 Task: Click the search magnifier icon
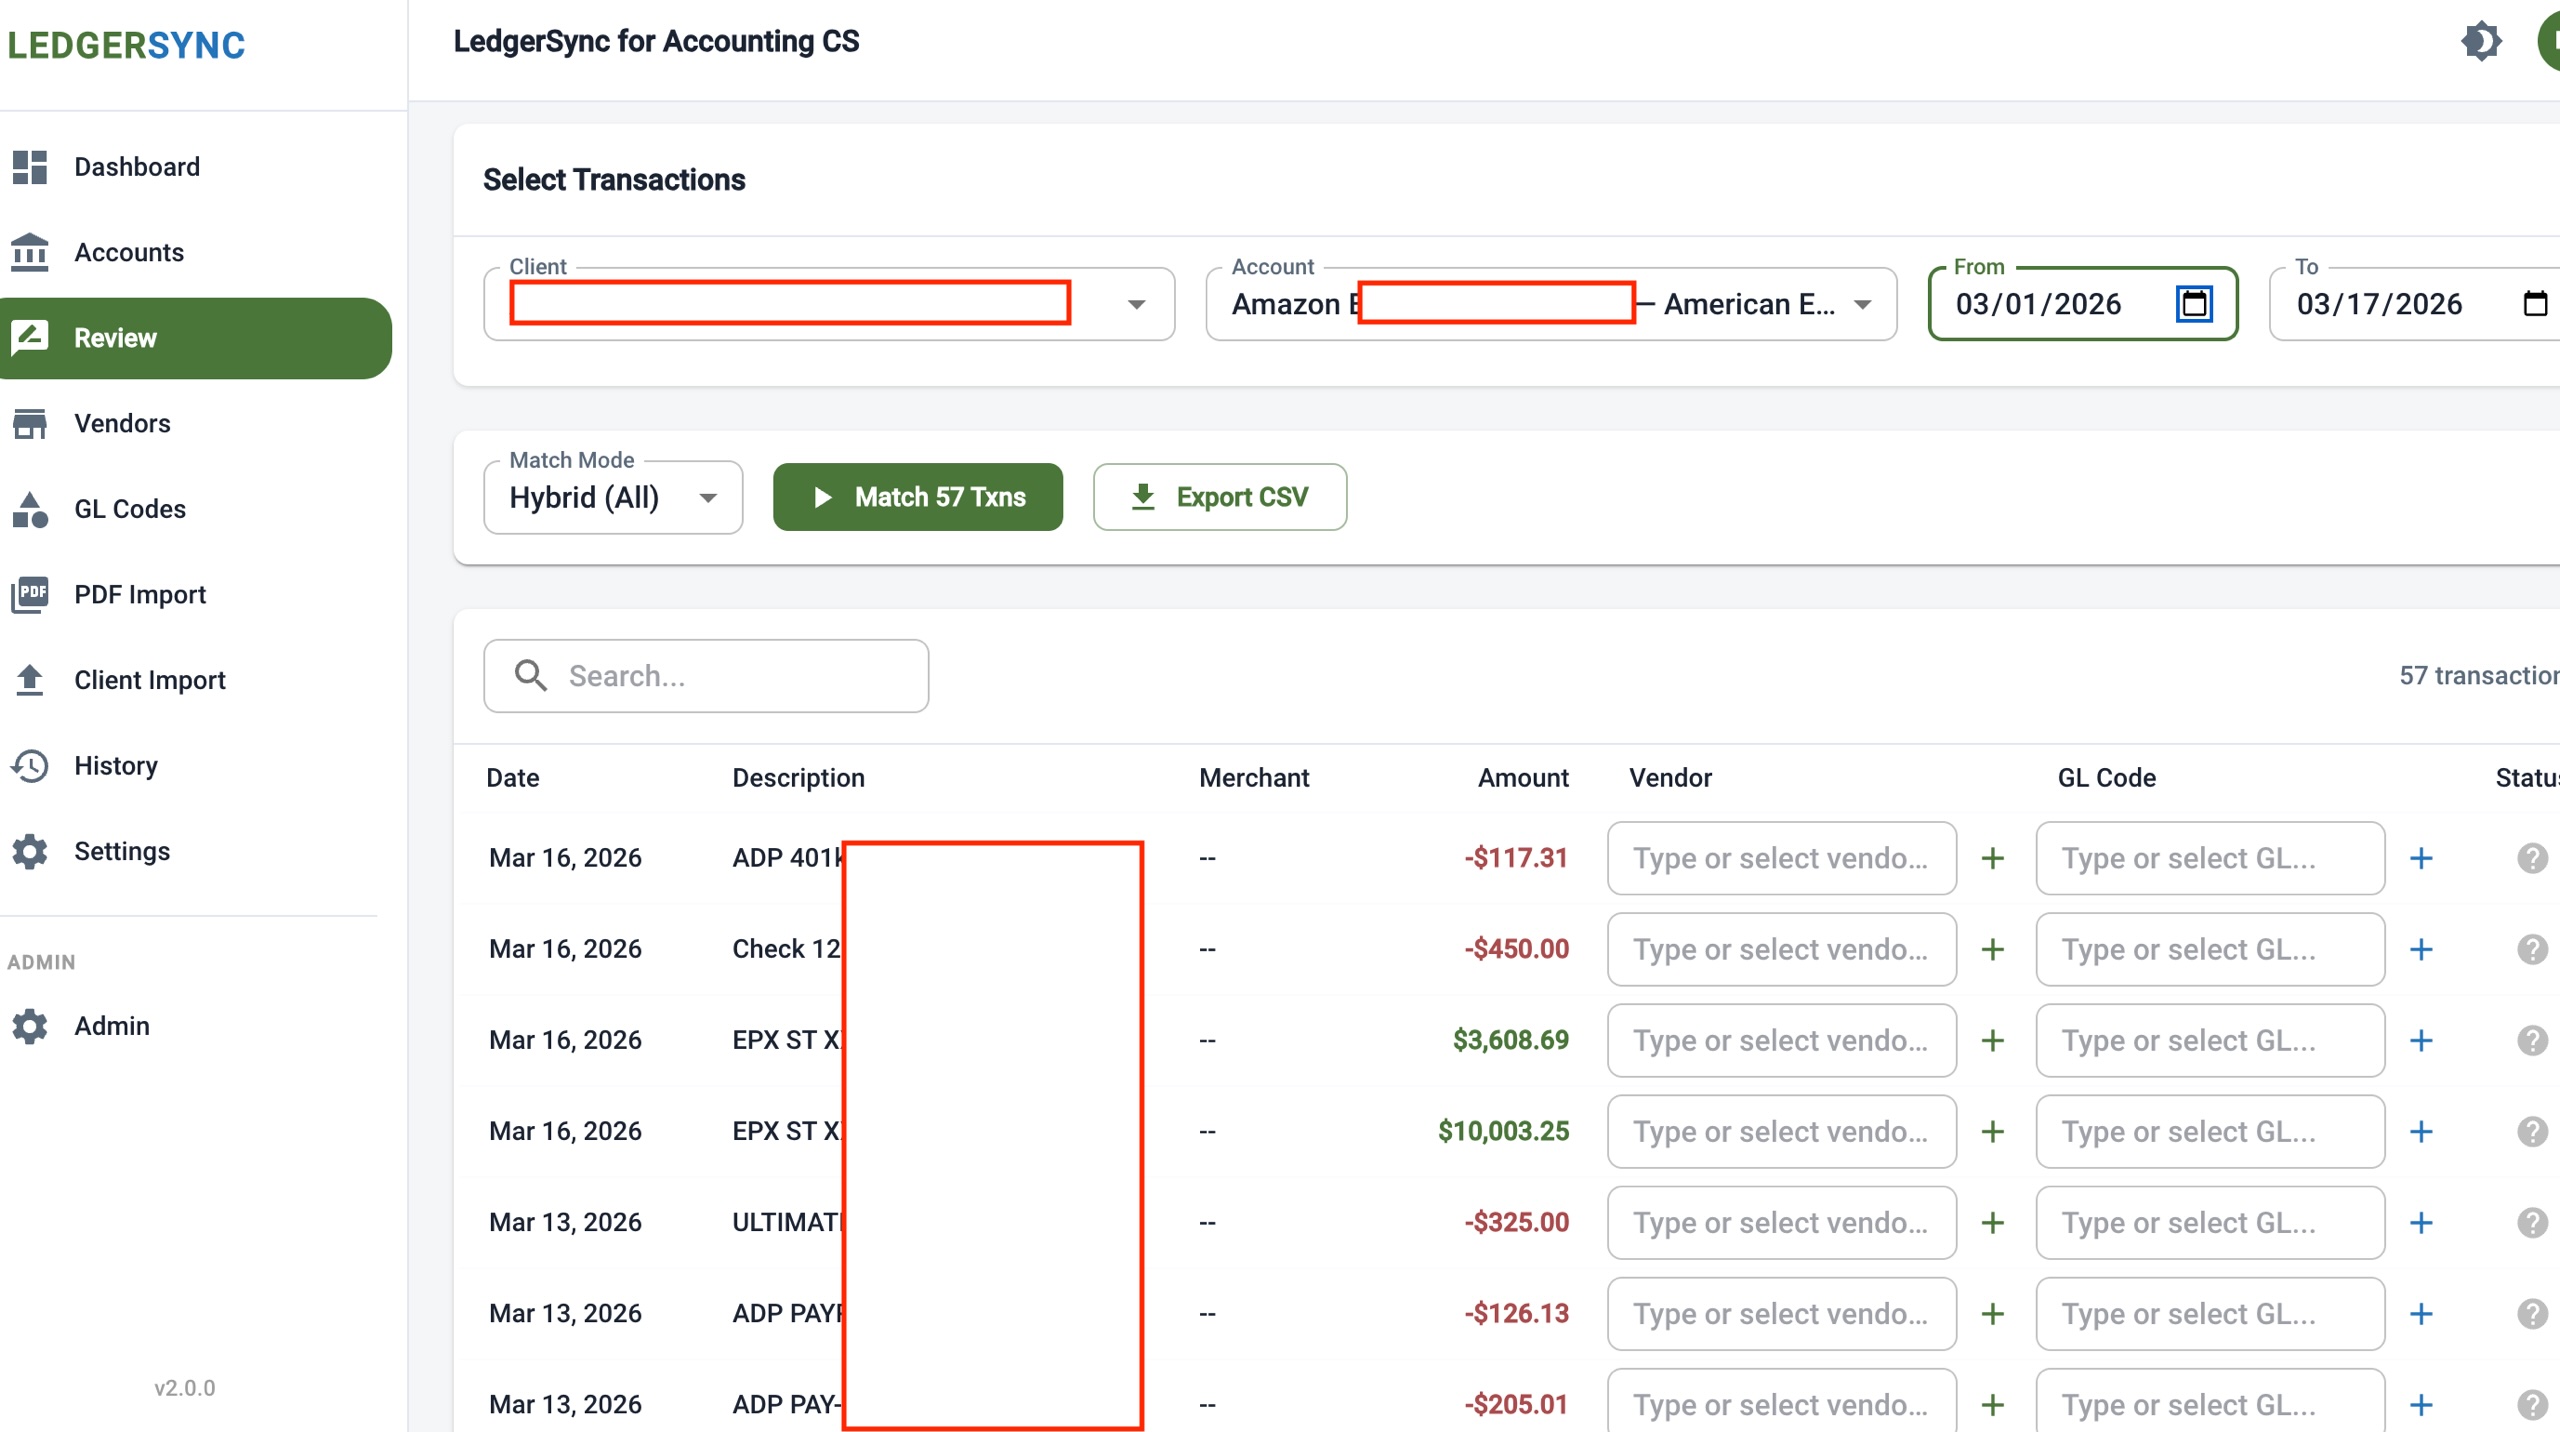pos(530,676)
